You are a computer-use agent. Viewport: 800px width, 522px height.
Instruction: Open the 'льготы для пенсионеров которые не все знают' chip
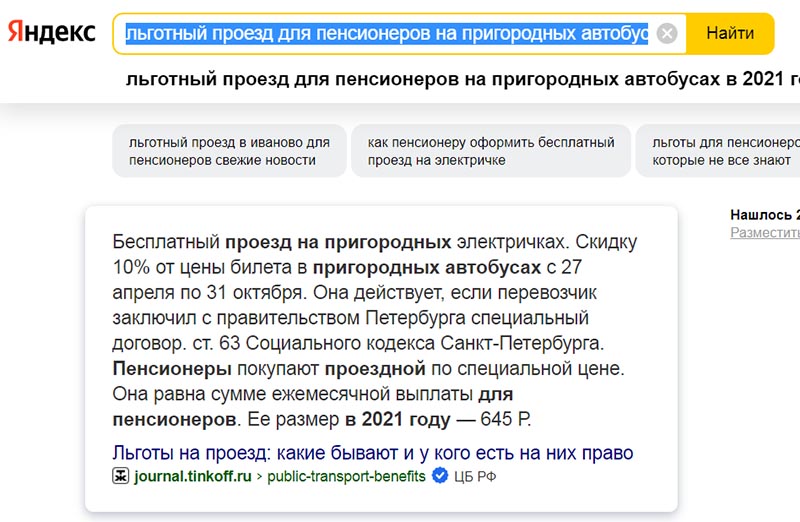pos(718,151)
